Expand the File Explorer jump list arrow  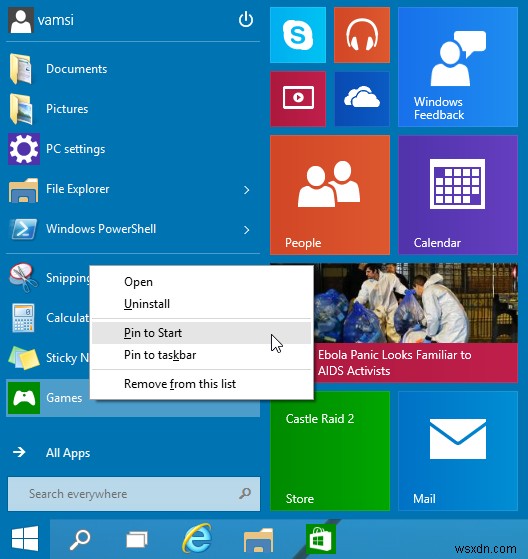[246, 190]
